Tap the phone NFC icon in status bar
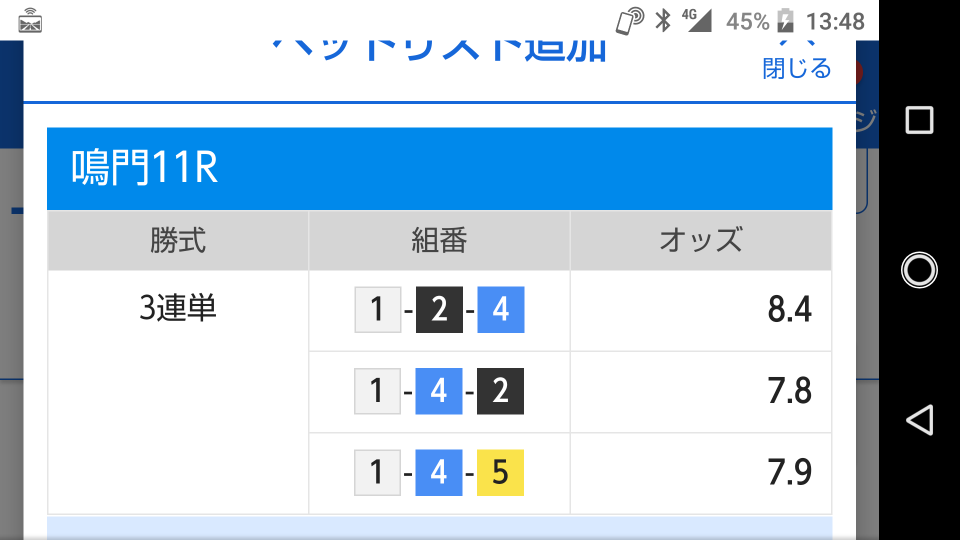 629,21
